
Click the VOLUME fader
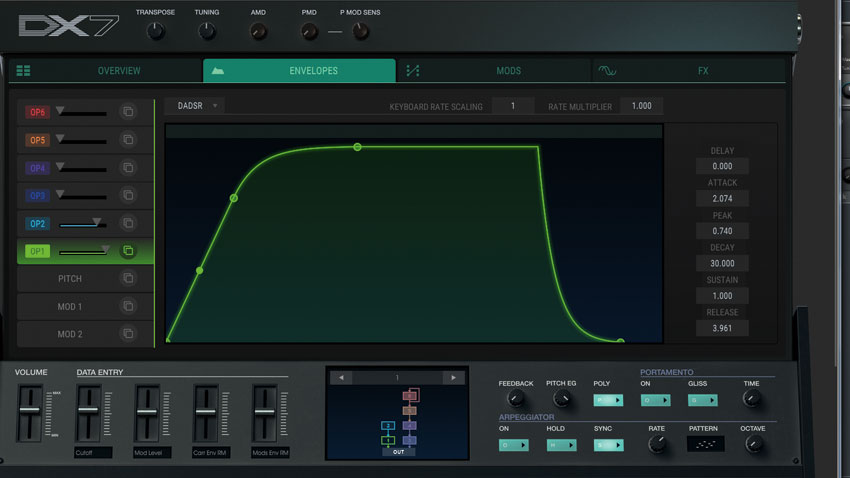[x=30, y=412]
